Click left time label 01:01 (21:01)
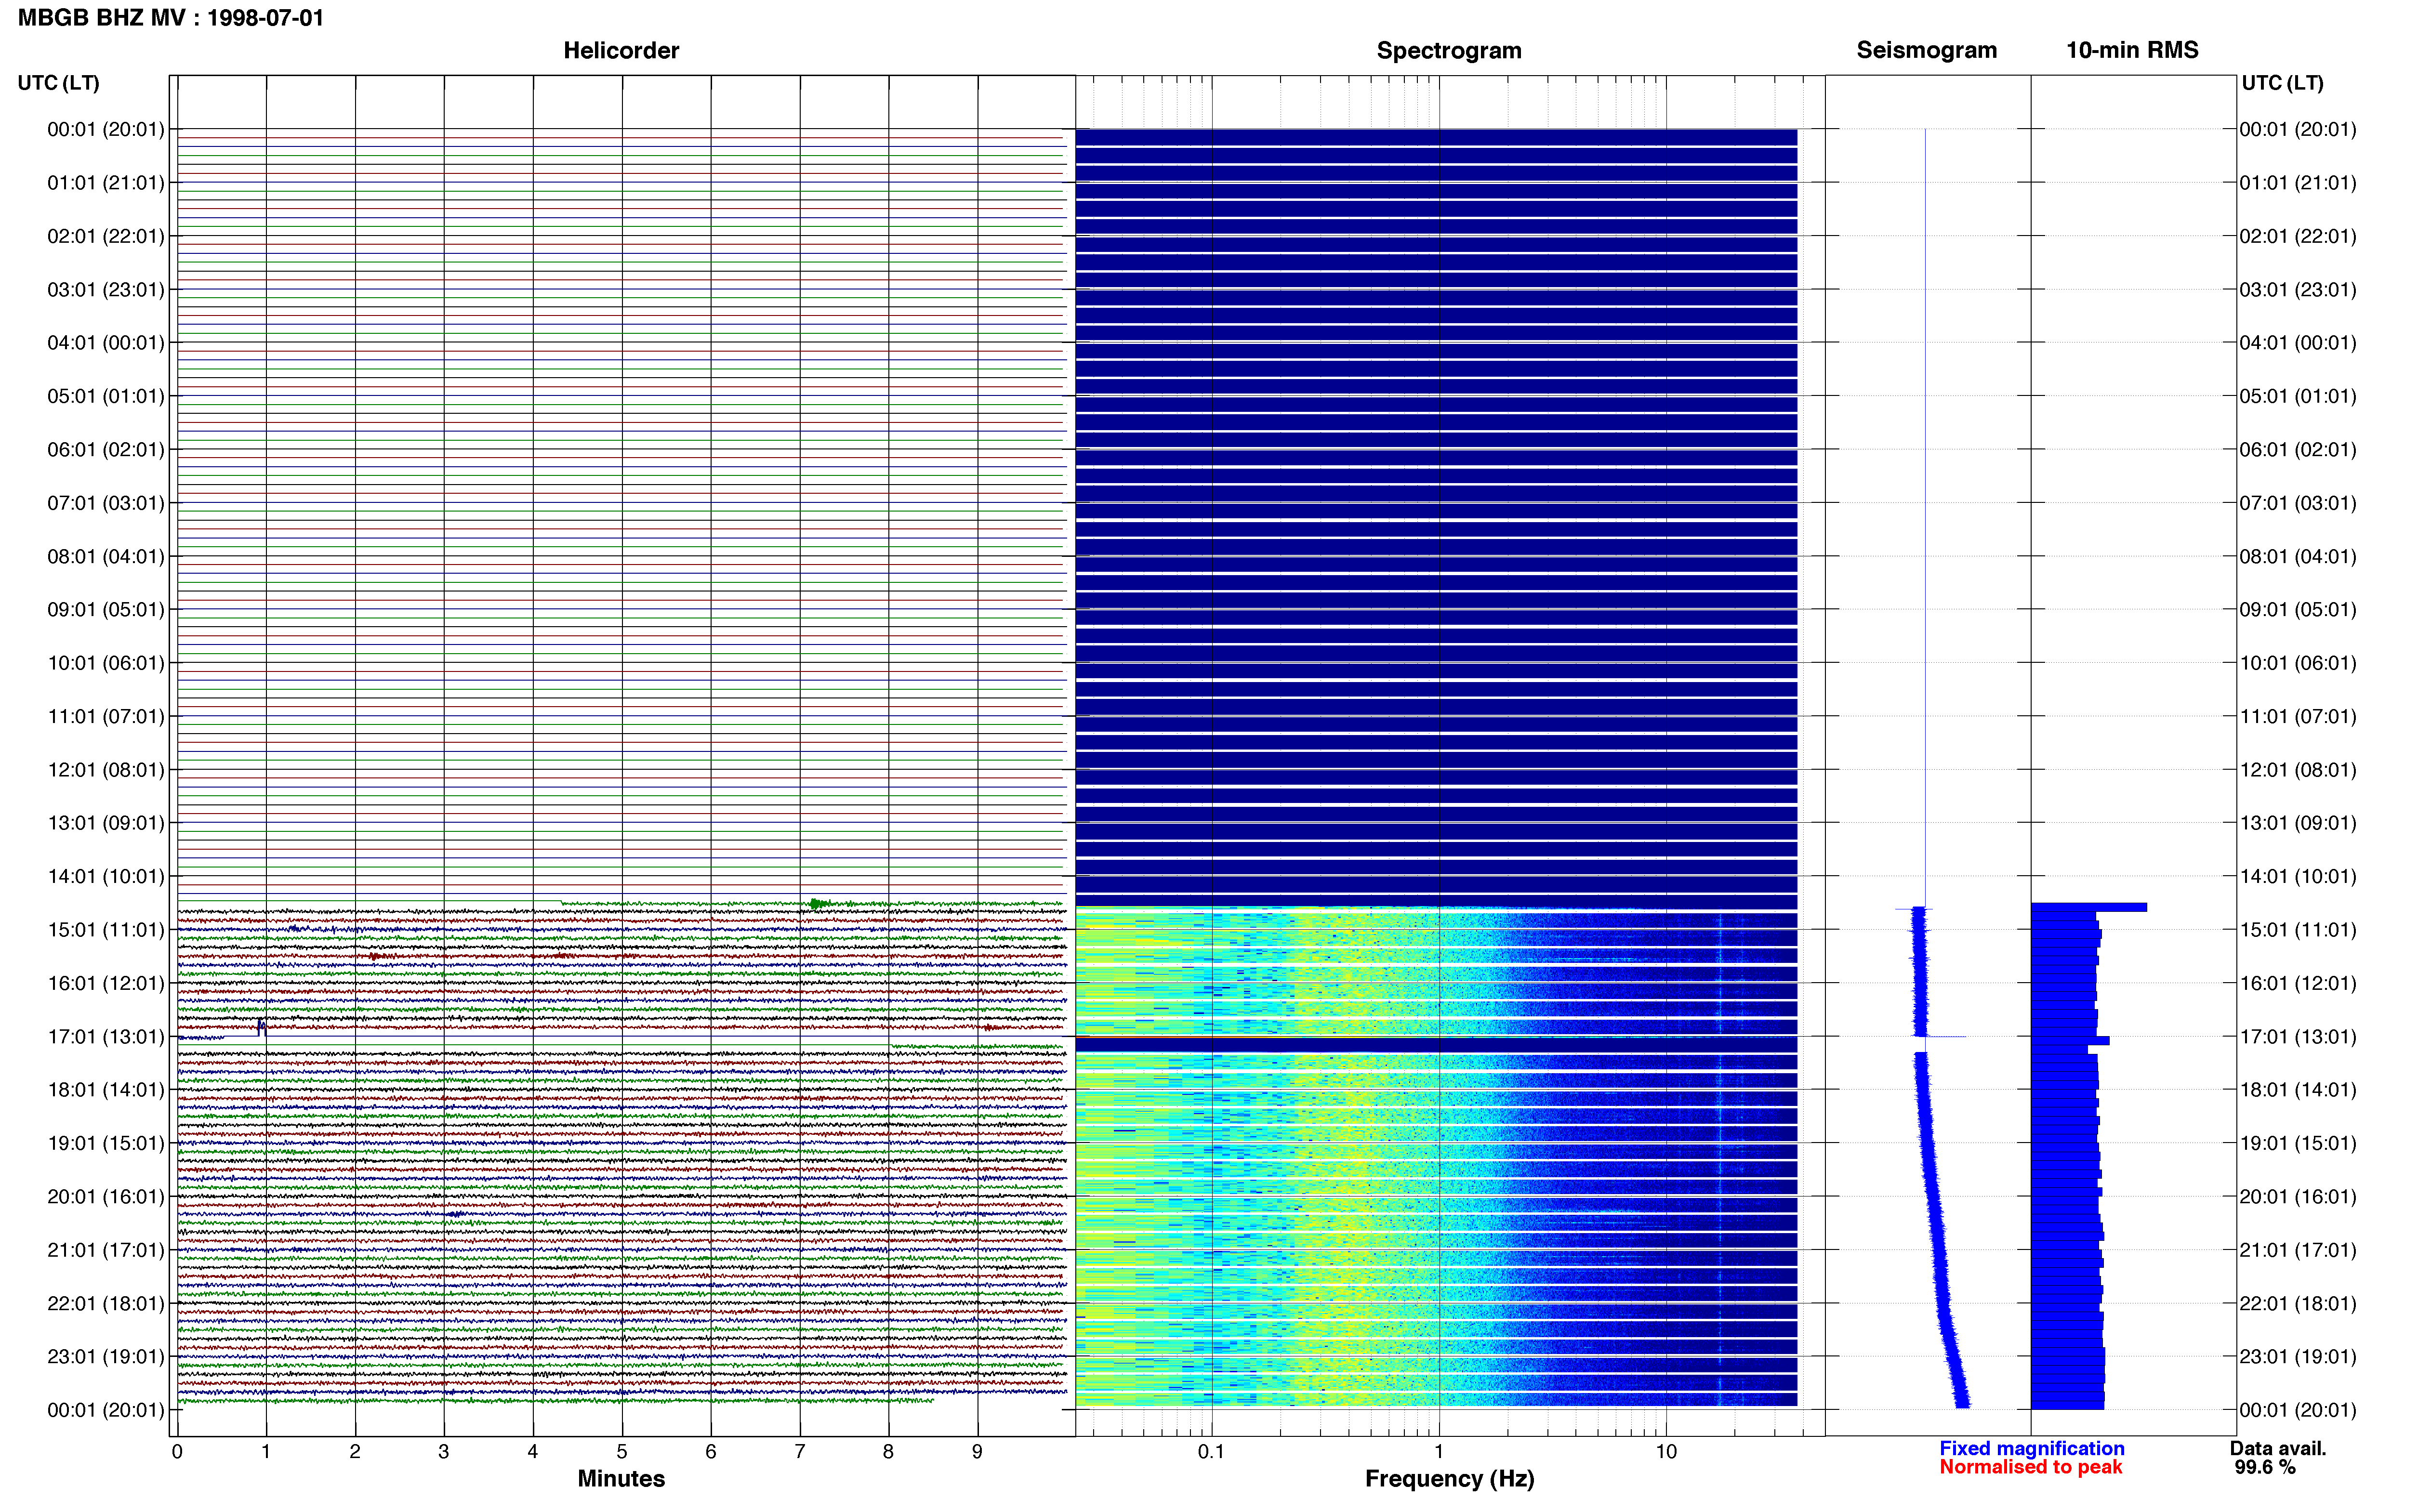The width and height of the screenshot is (2418, 1512). (106, 183)
